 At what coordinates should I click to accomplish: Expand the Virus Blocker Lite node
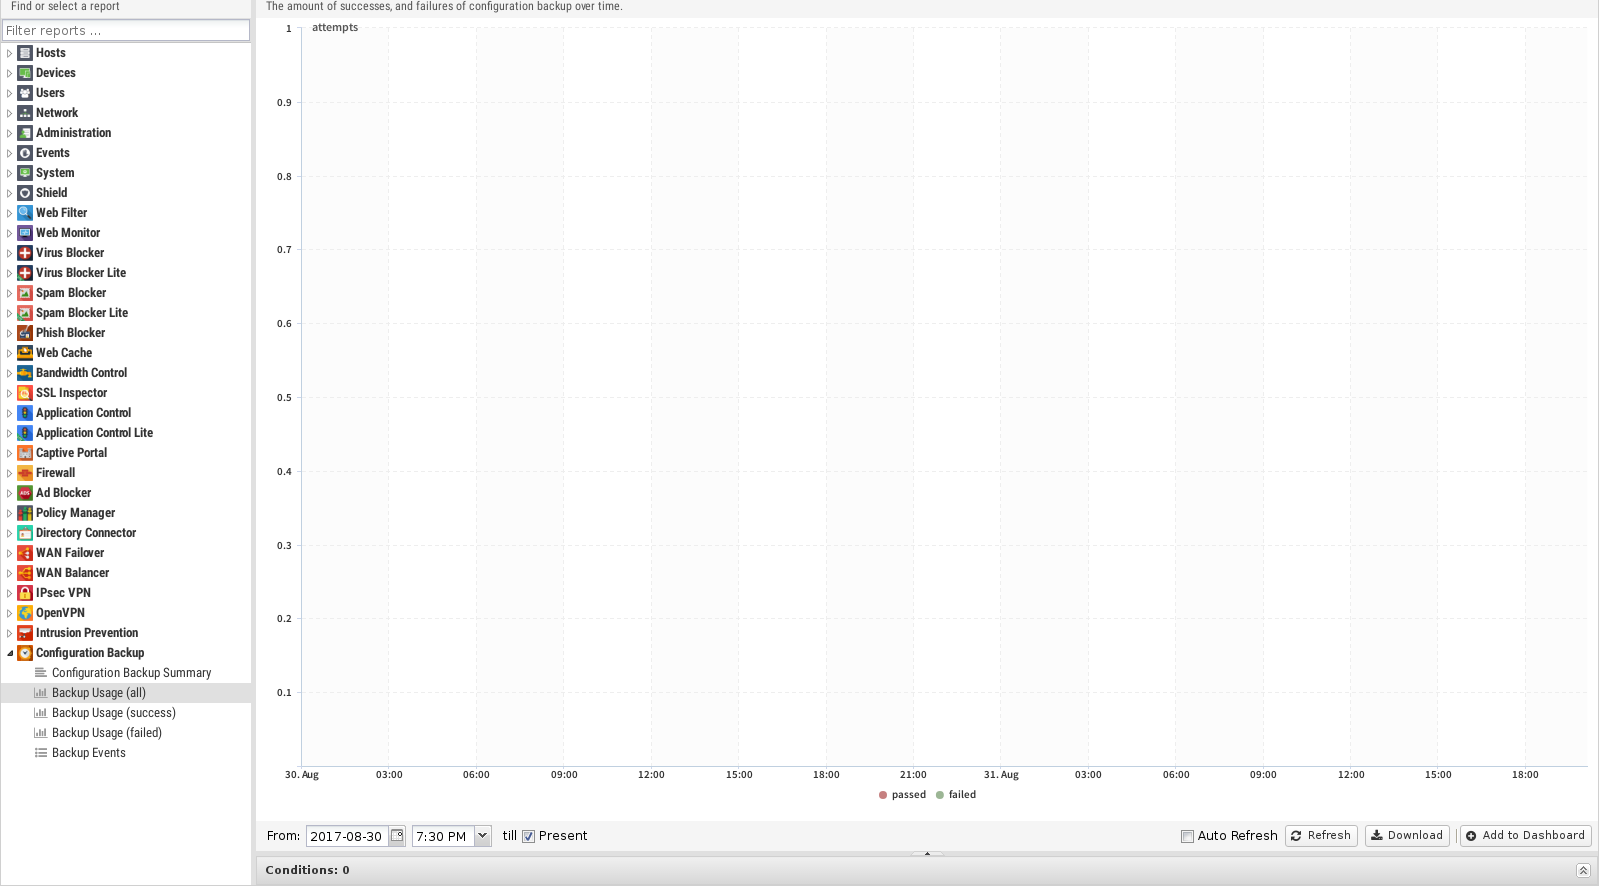(10, 273)
